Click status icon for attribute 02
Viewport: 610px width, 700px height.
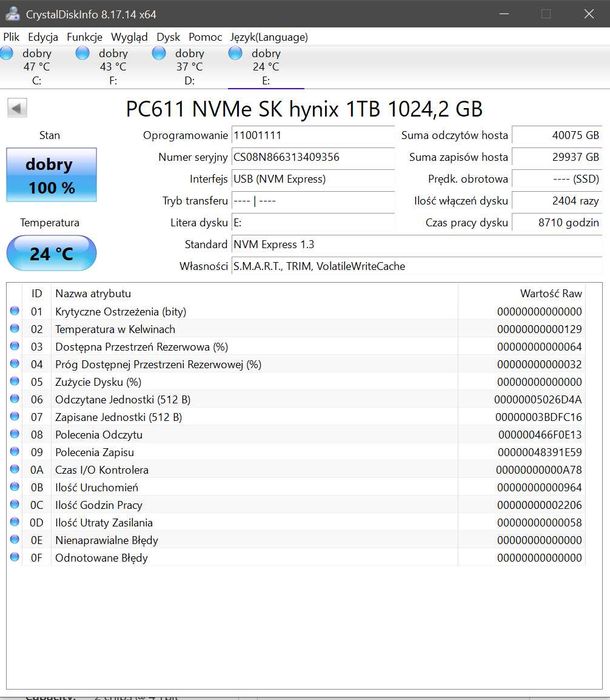click(15, 328)
